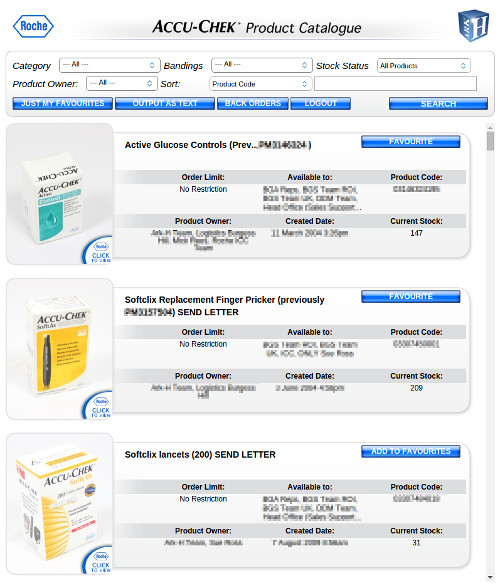Open the Bandings dropdown
The image size is (500, 588).
pos(262,65)
